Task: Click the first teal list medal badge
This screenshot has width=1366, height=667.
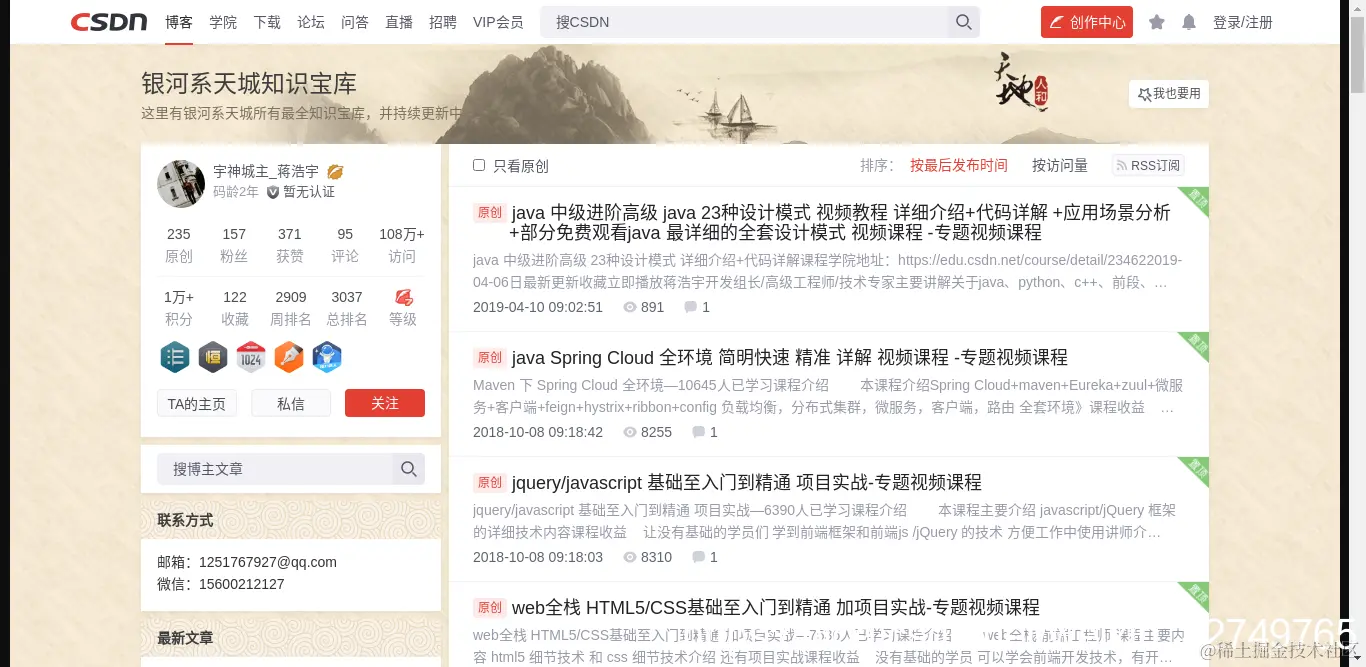Action: pyautogui.click(x=175, y=357)
